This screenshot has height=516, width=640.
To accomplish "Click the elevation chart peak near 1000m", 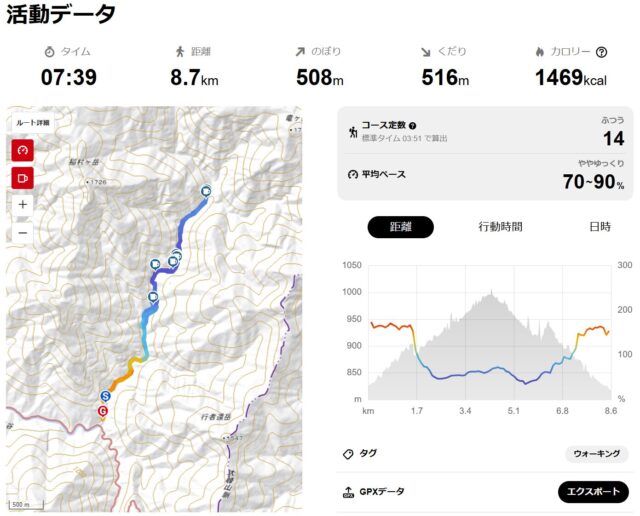I will (x=491, y=292).
